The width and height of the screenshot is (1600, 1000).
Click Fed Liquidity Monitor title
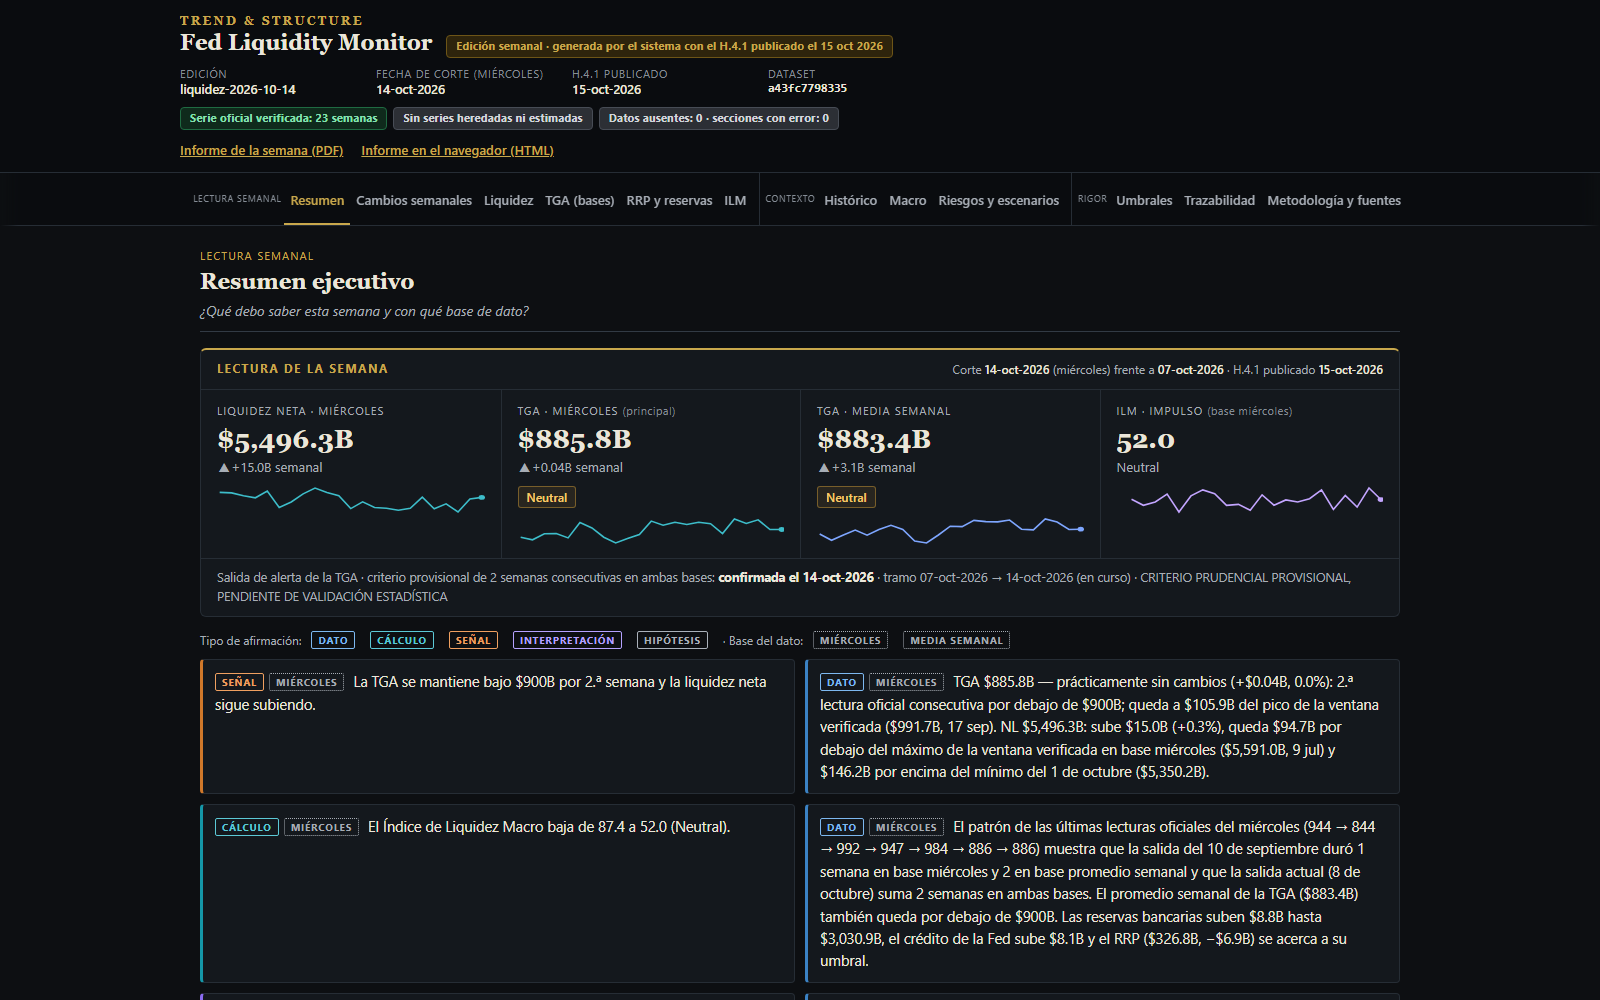306,42
